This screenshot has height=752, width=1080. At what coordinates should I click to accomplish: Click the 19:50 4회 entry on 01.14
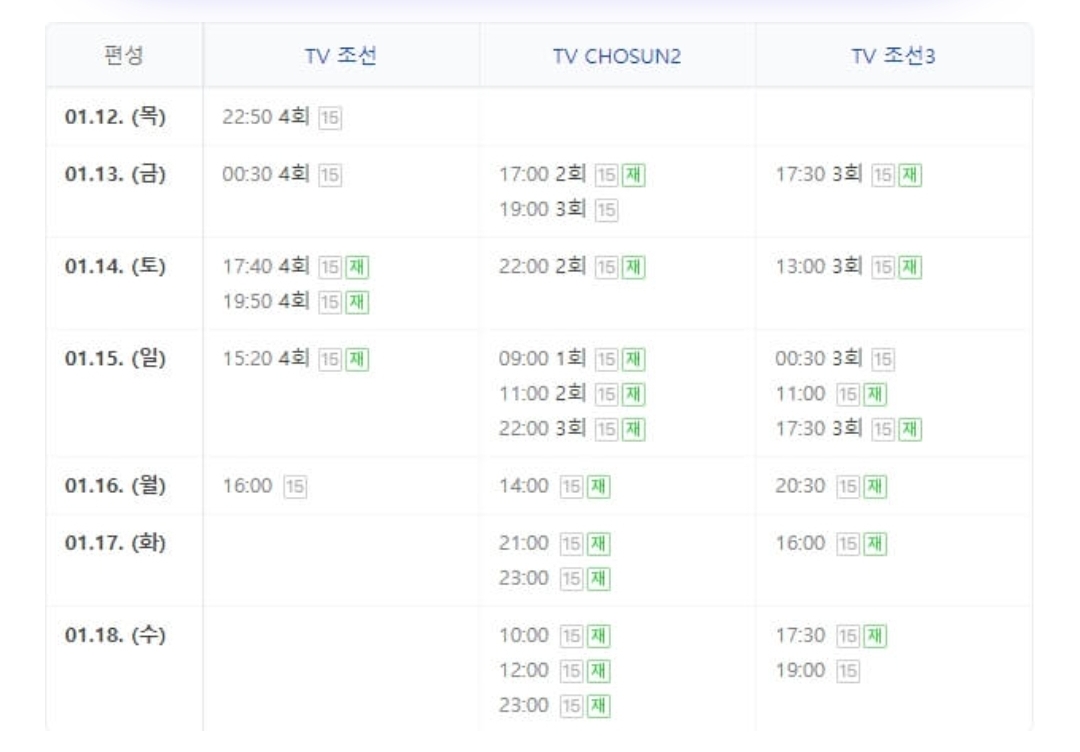click(265, 301)
